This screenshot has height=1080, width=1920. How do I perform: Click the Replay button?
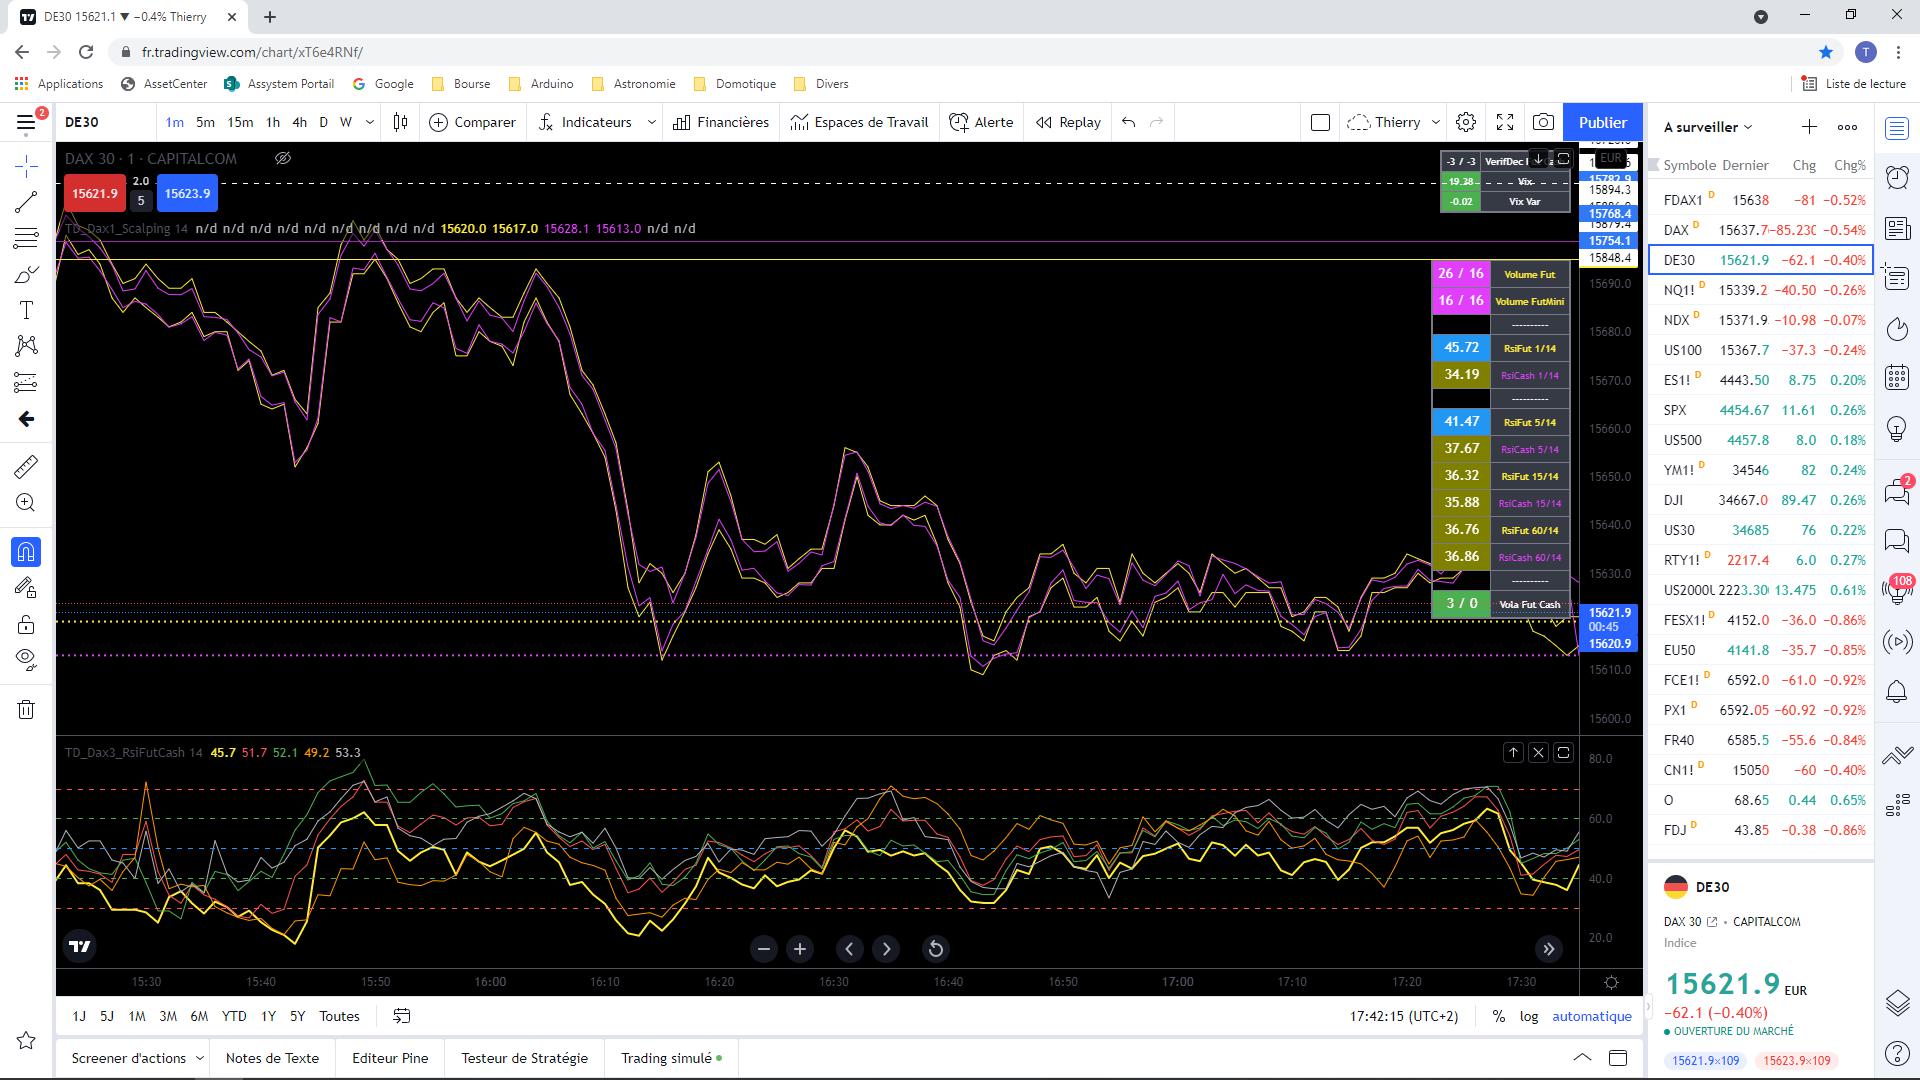[x=1068, y=122]
